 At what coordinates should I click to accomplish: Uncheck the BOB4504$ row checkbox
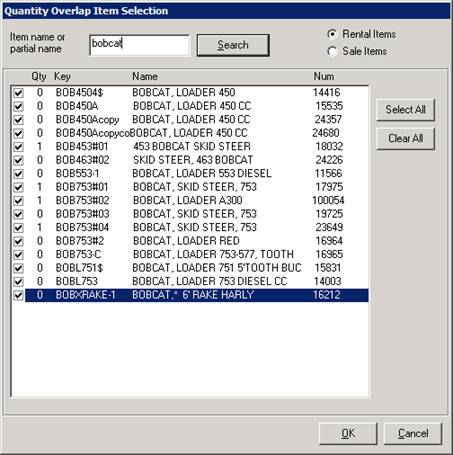[x=18, y=93]
